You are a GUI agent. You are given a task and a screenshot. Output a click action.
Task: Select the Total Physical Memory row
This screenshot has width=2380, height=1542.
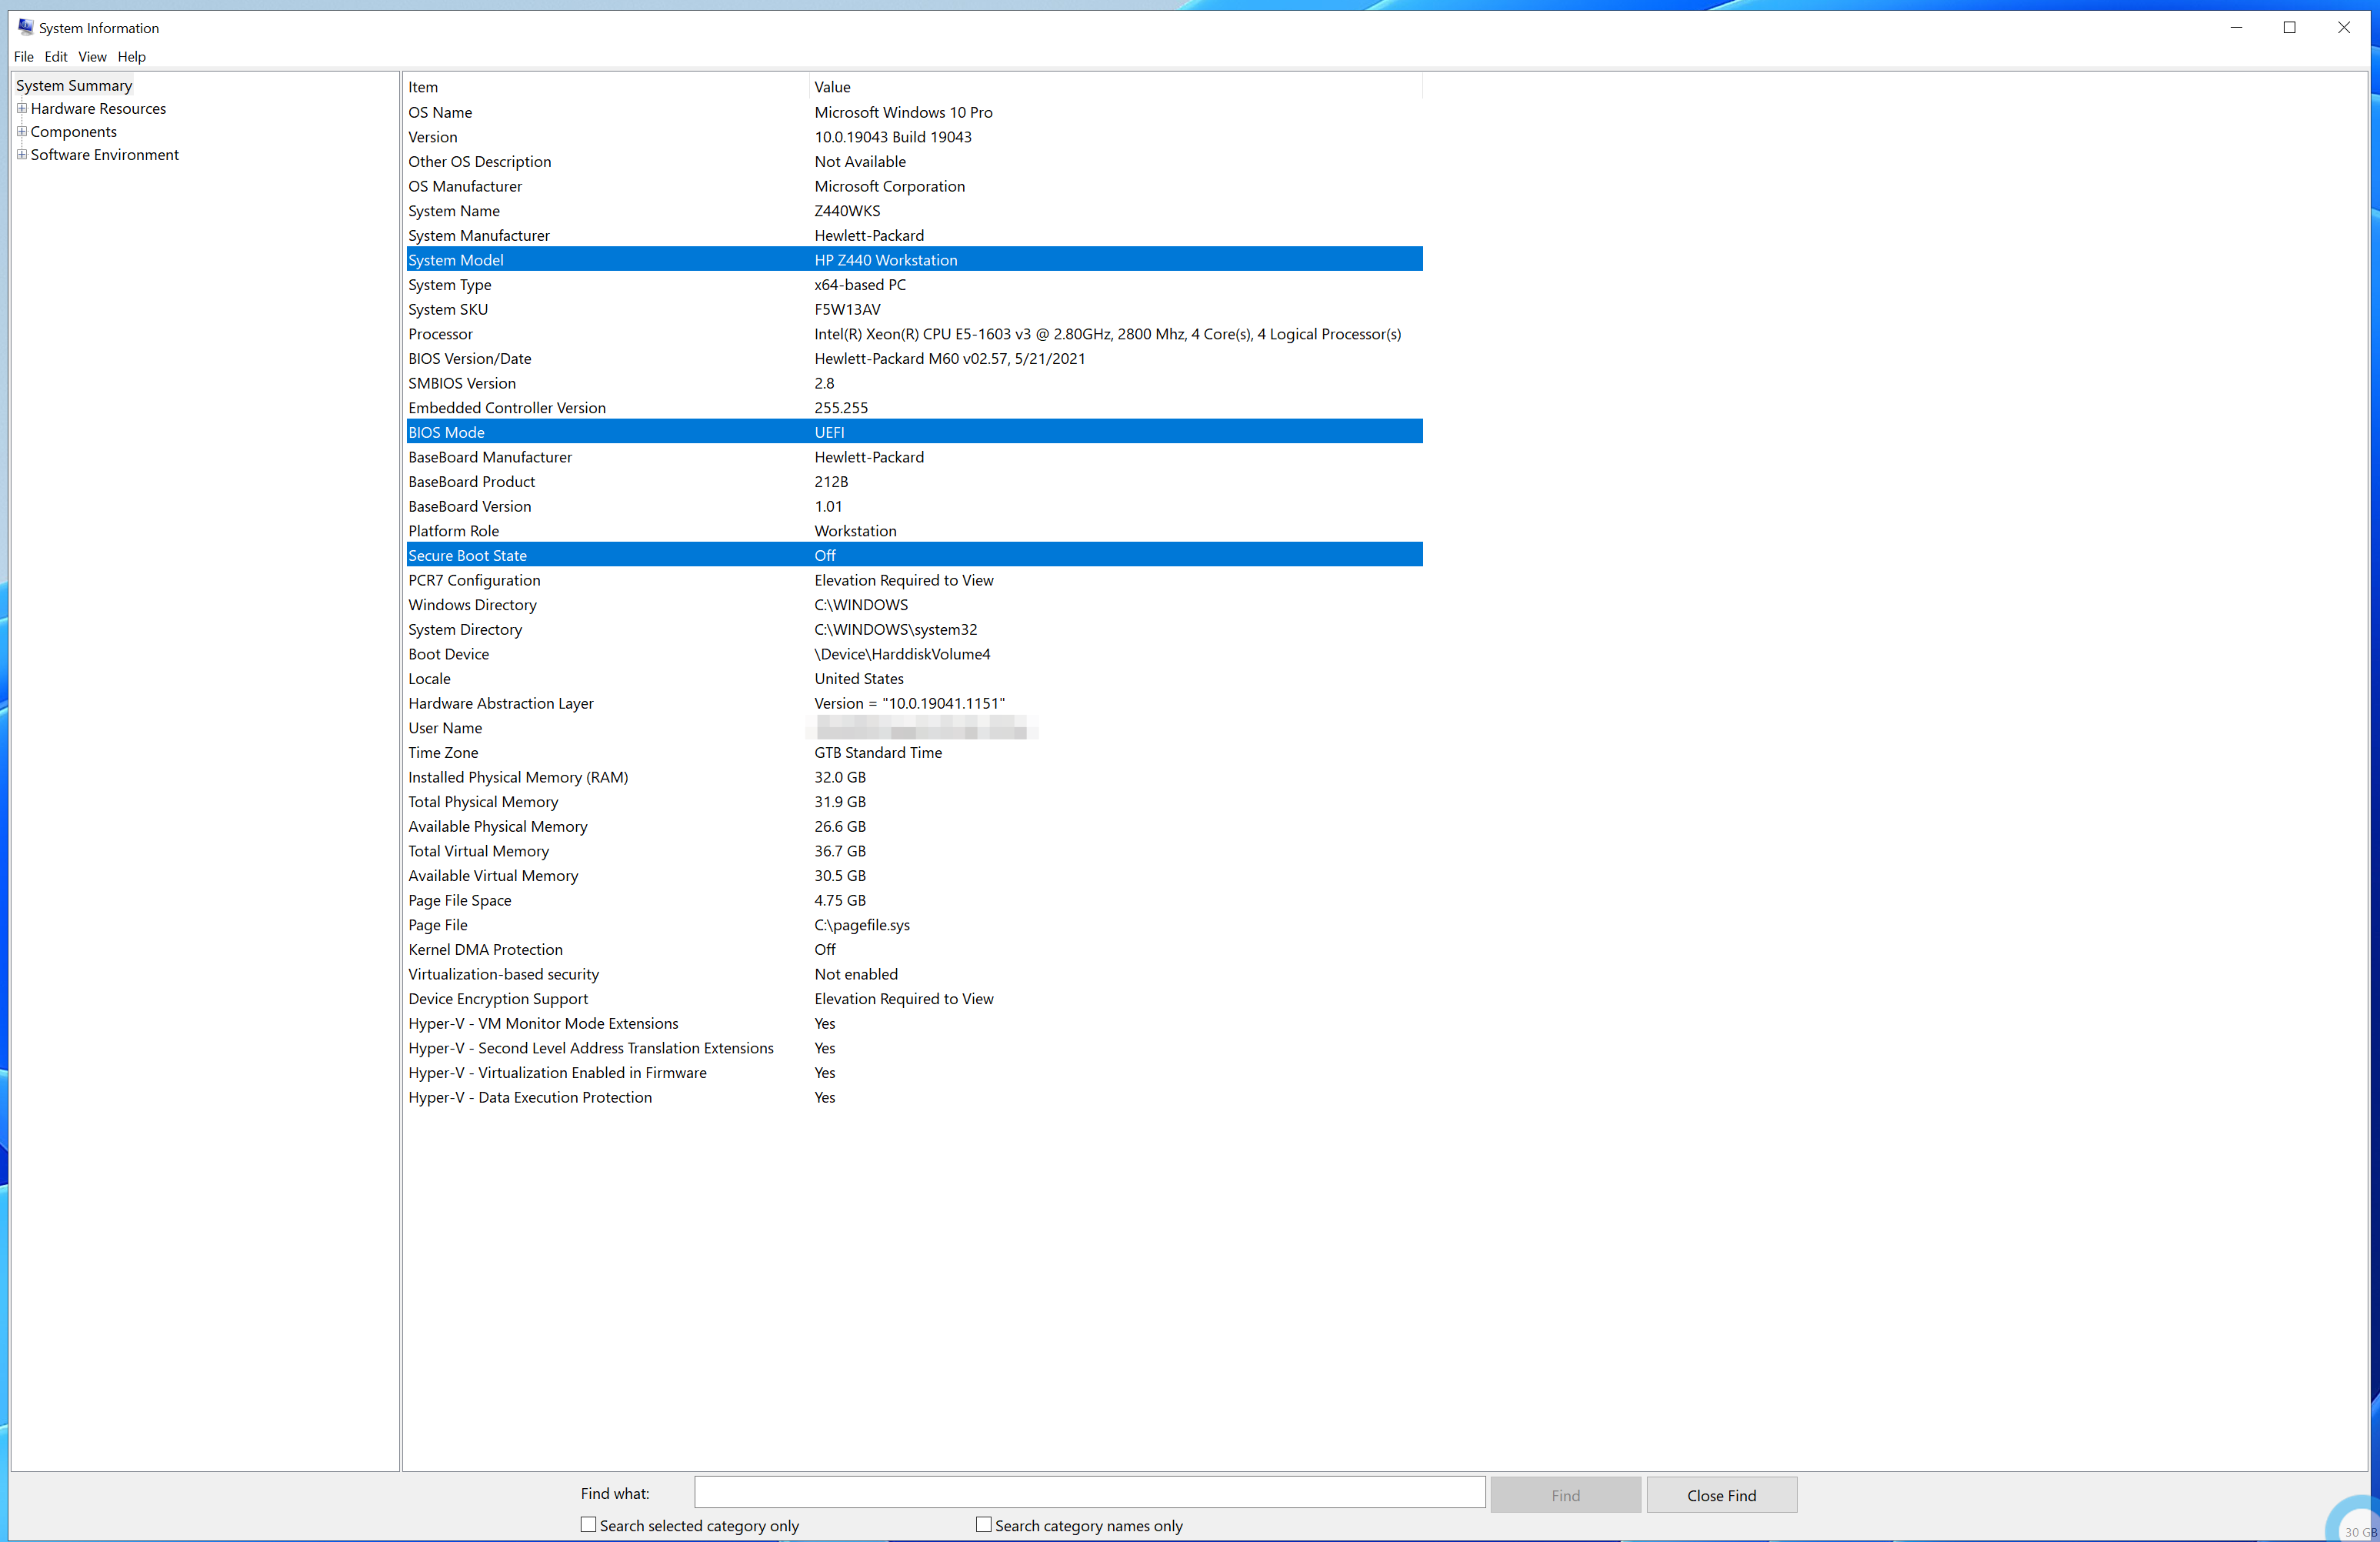click(x=914, y=802)
